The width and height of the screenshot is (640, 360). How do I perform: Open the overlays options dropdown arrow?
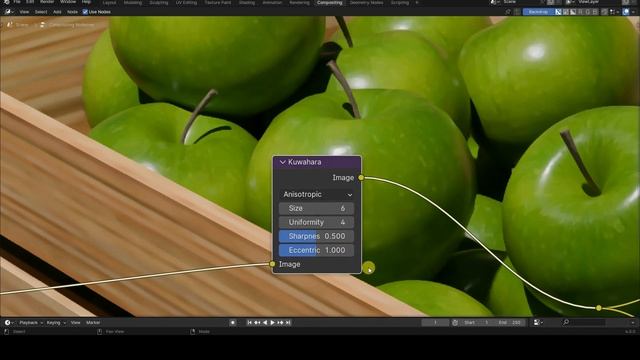click(x=633, y=12)
